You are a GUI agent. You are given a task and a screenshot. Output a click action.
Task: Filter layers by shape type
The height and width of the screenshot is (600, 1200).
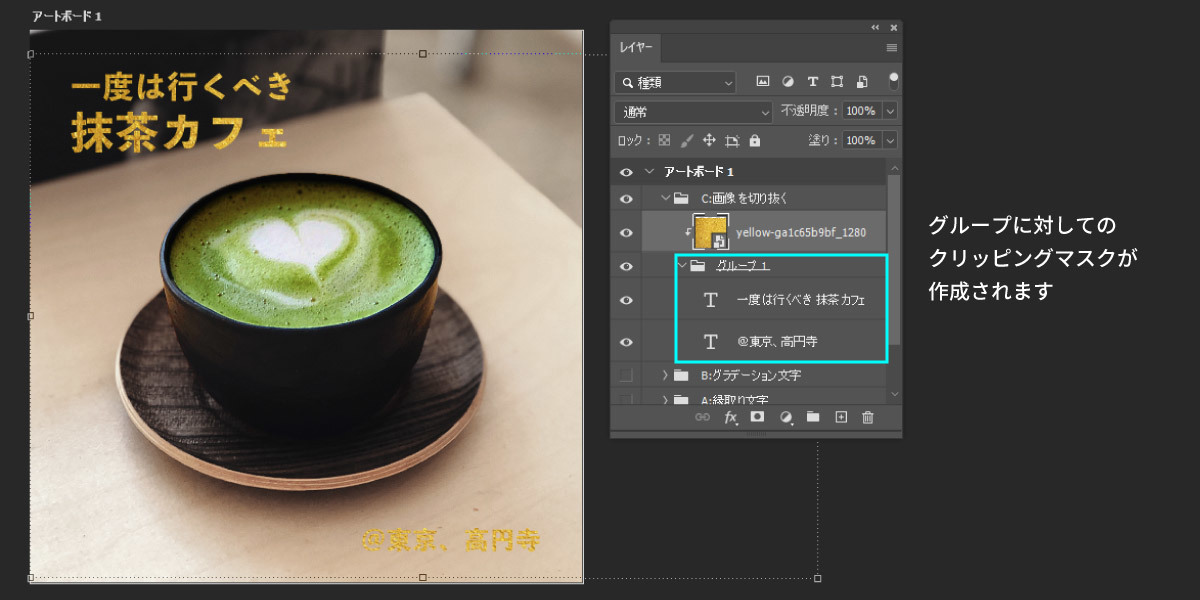837,82
